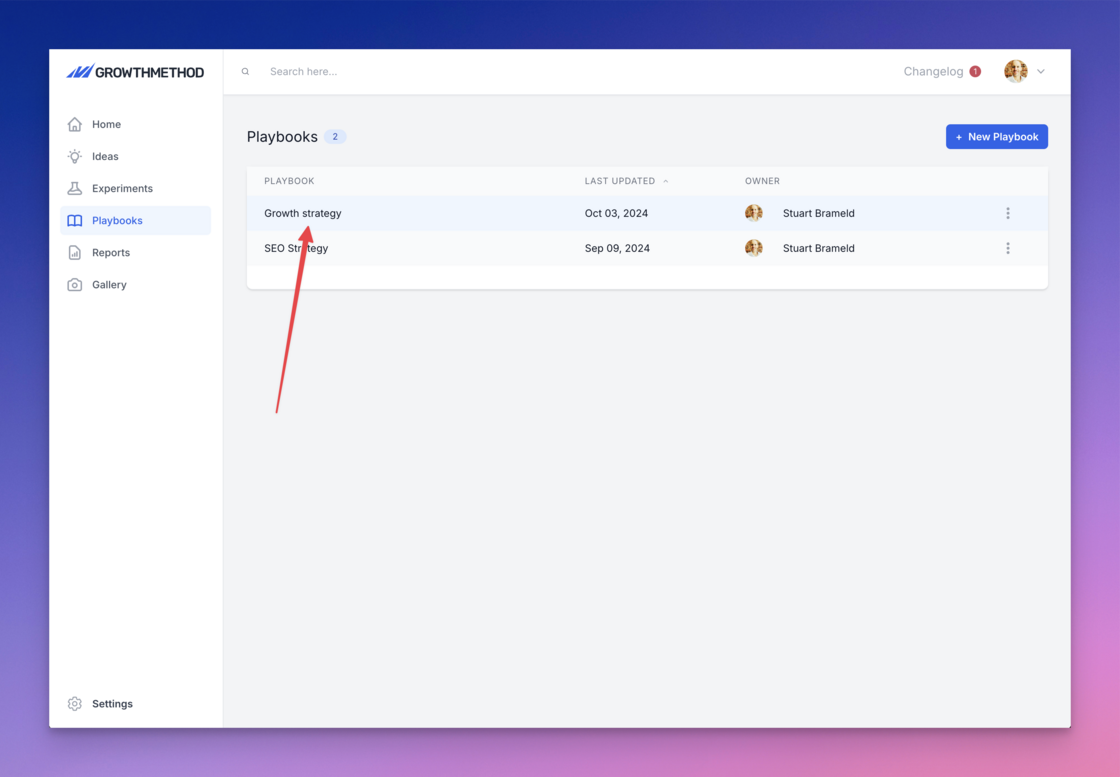Click Stuart Brameld in the Growth strategy row

[819, 214]
